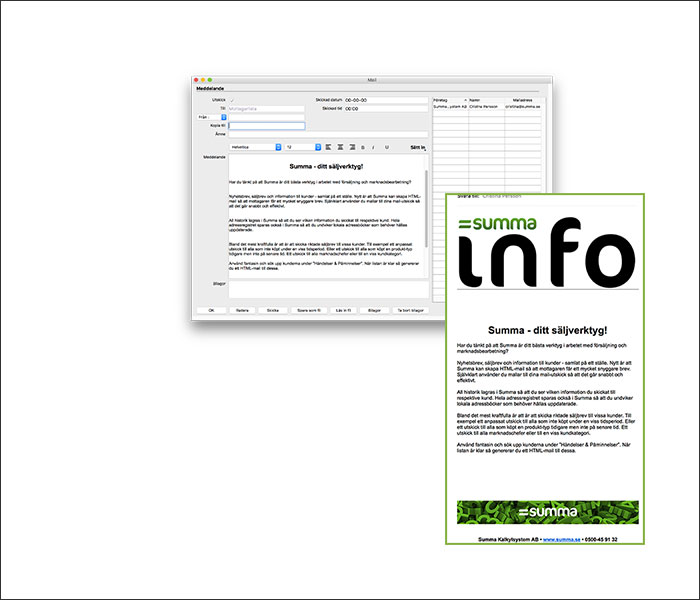Image resolution: width=700 pixels, height=600 pixels.
Task: Click the 'Skickad datum' field
Action: point(386,100)
